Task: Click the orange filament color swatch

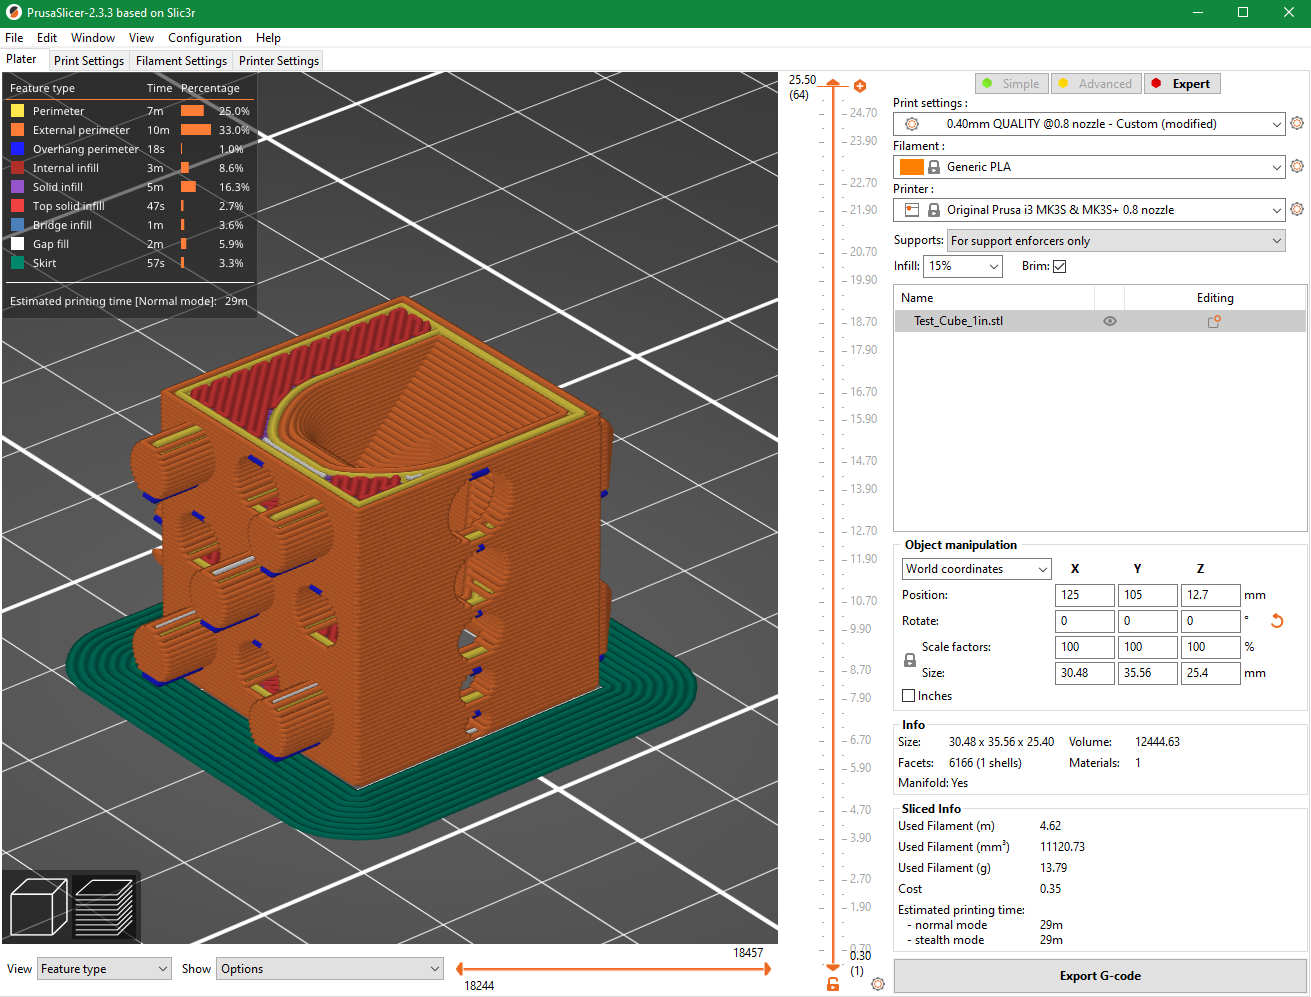Action: click(911, 167)
